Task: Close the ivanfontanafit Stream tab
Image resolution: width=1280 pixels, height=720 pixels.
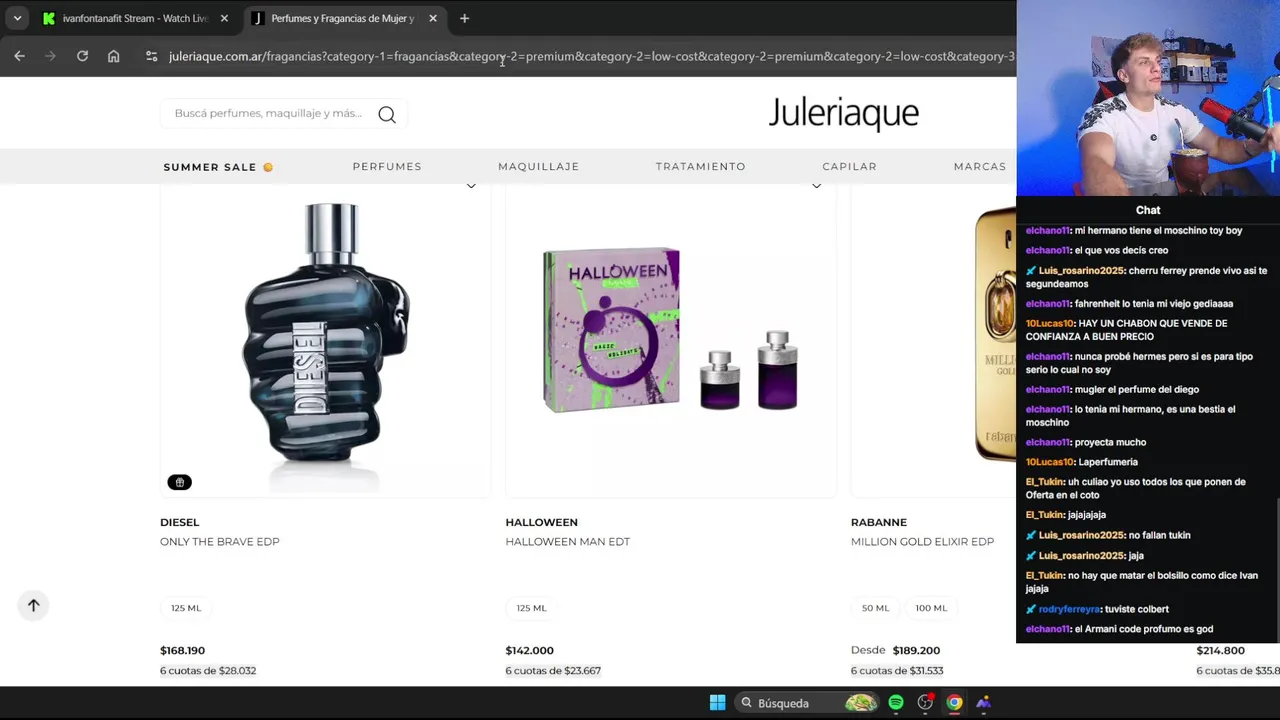Action: point(224,18)
